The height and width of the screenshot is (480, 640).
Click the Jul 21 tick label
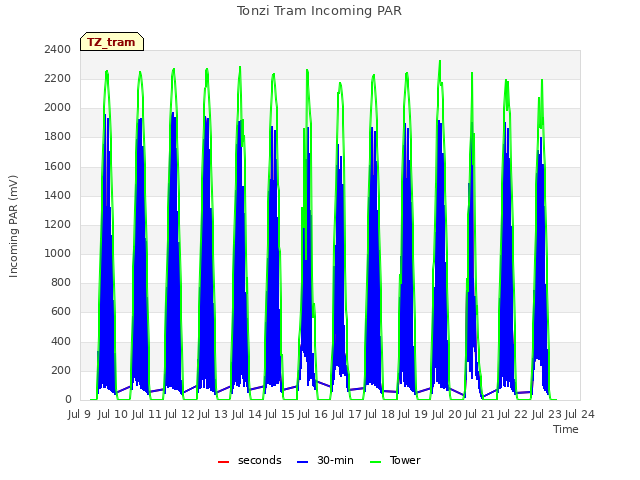tap(479, 415)
